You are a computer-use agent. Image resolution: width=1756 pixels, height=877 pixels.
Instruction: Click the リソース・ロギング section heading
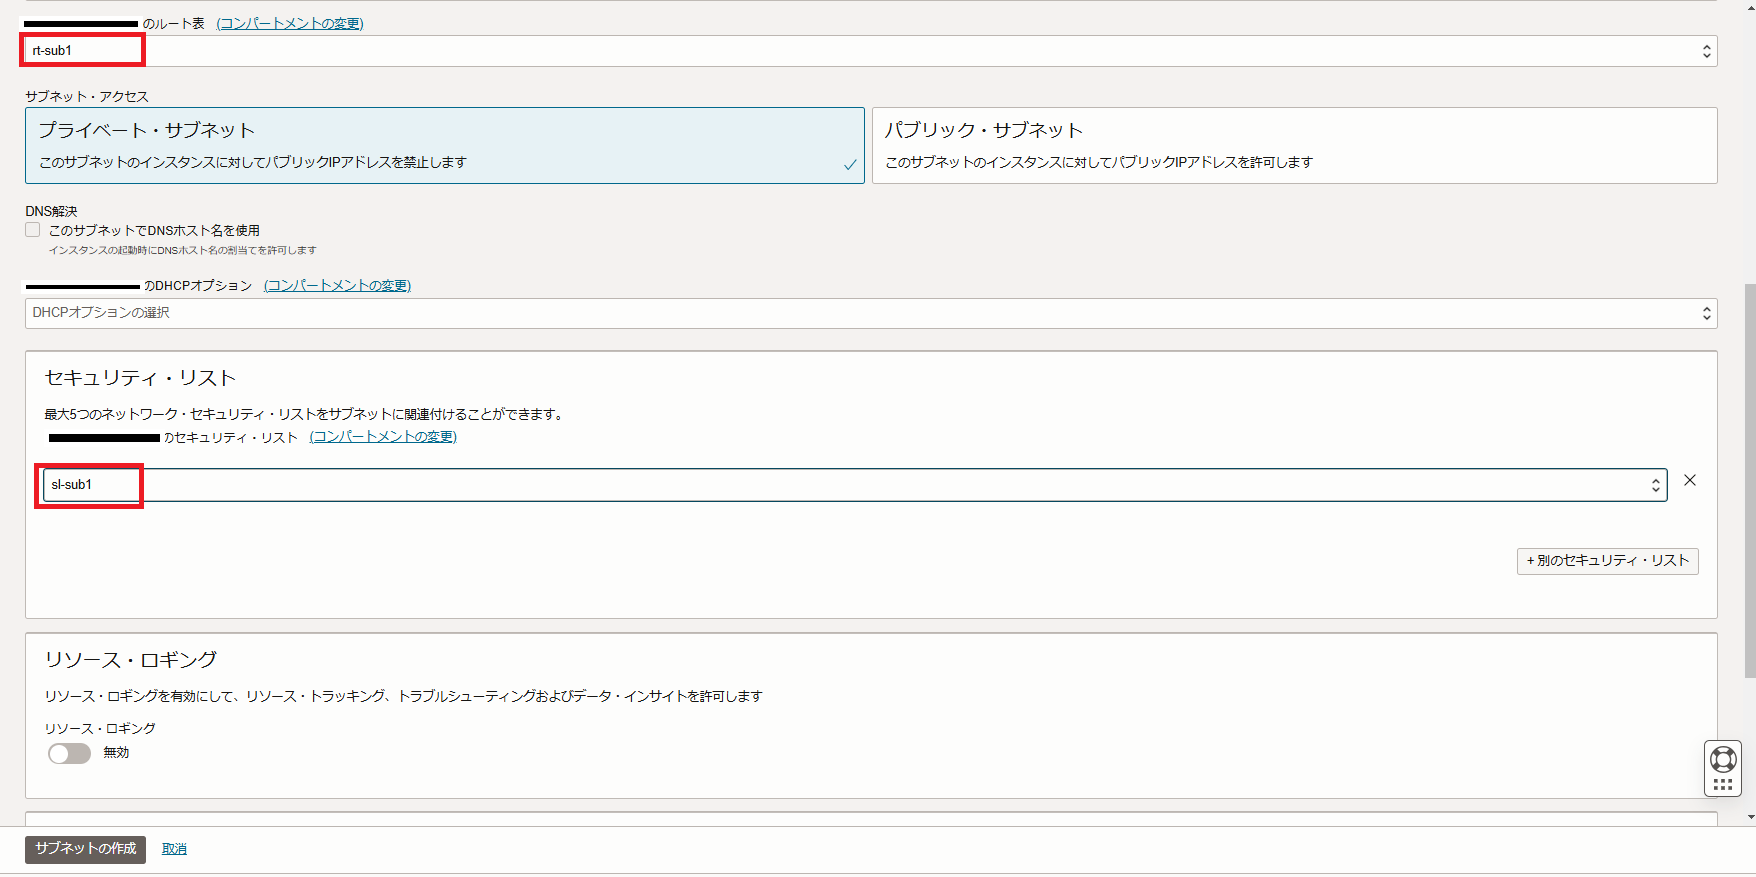tap(130, 660)
